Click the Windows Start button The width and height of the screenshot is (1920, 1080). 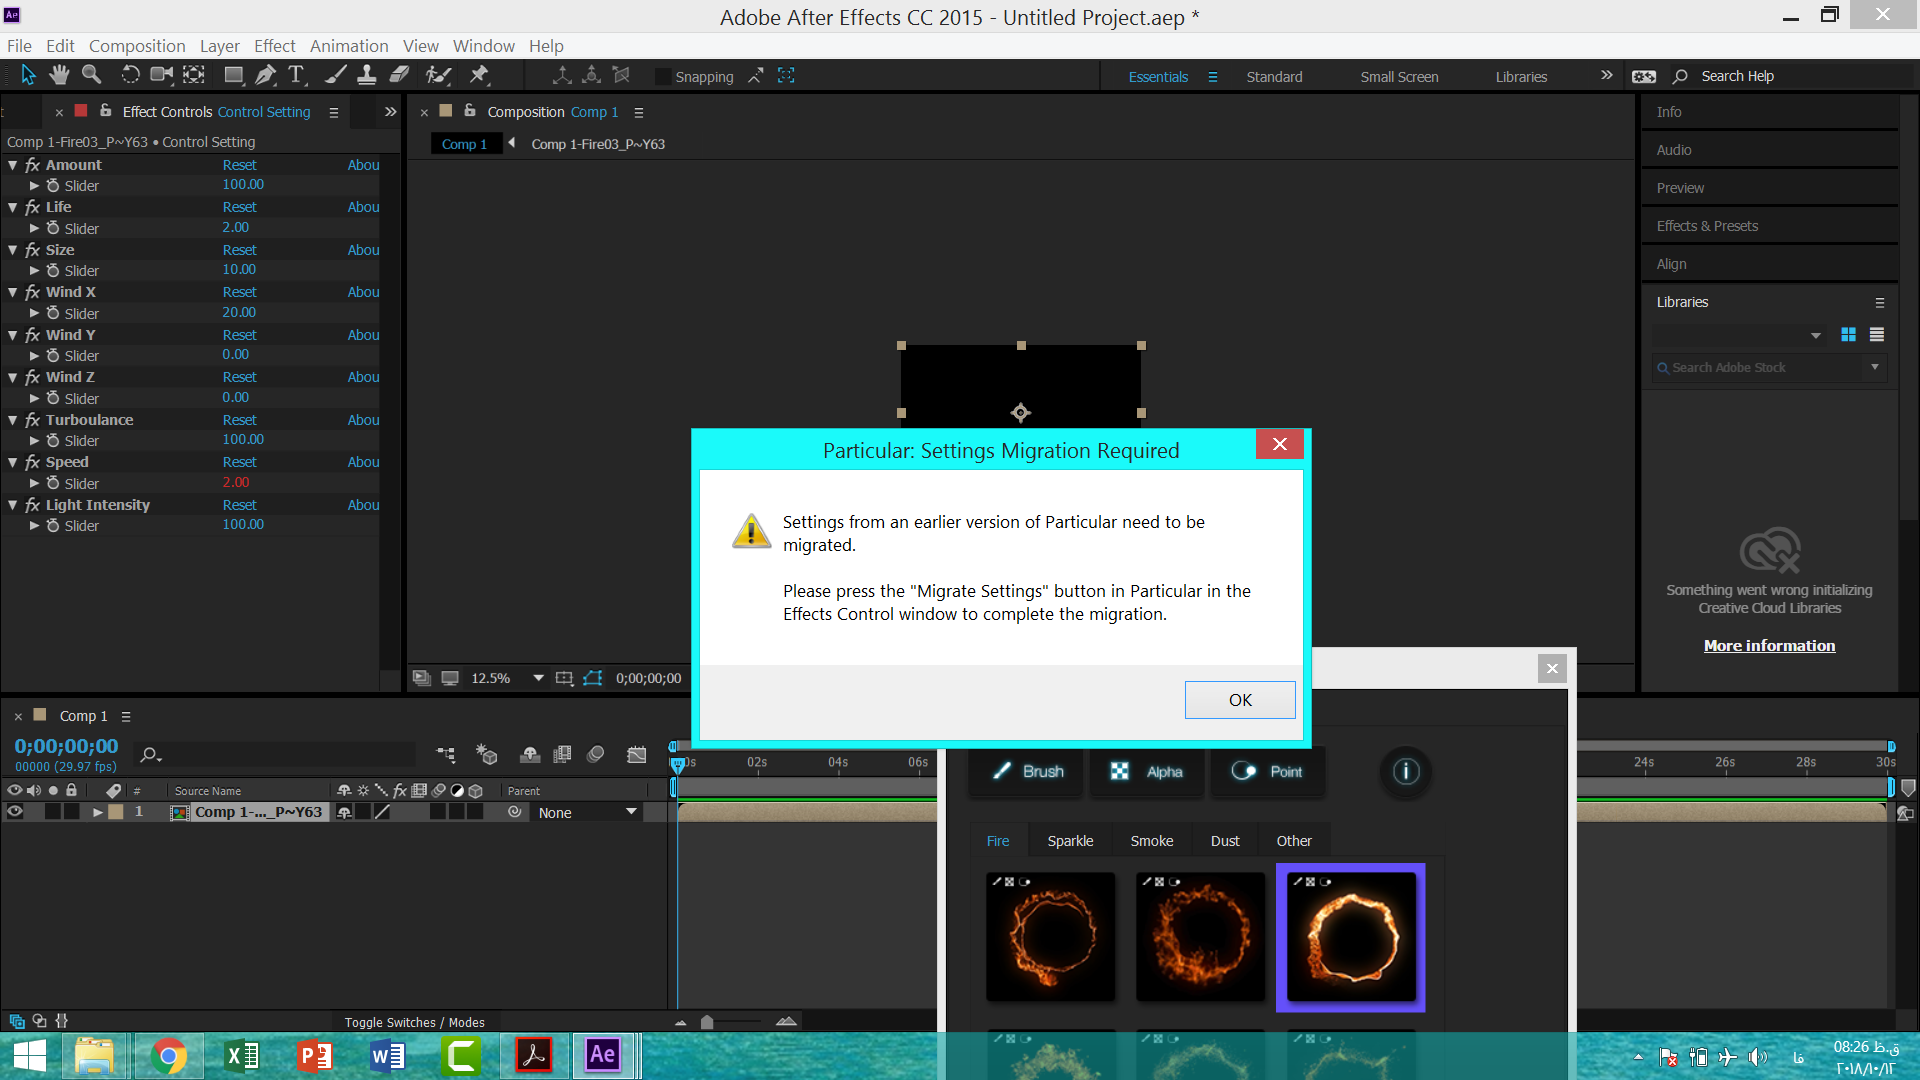click(x=30, y=1056)
